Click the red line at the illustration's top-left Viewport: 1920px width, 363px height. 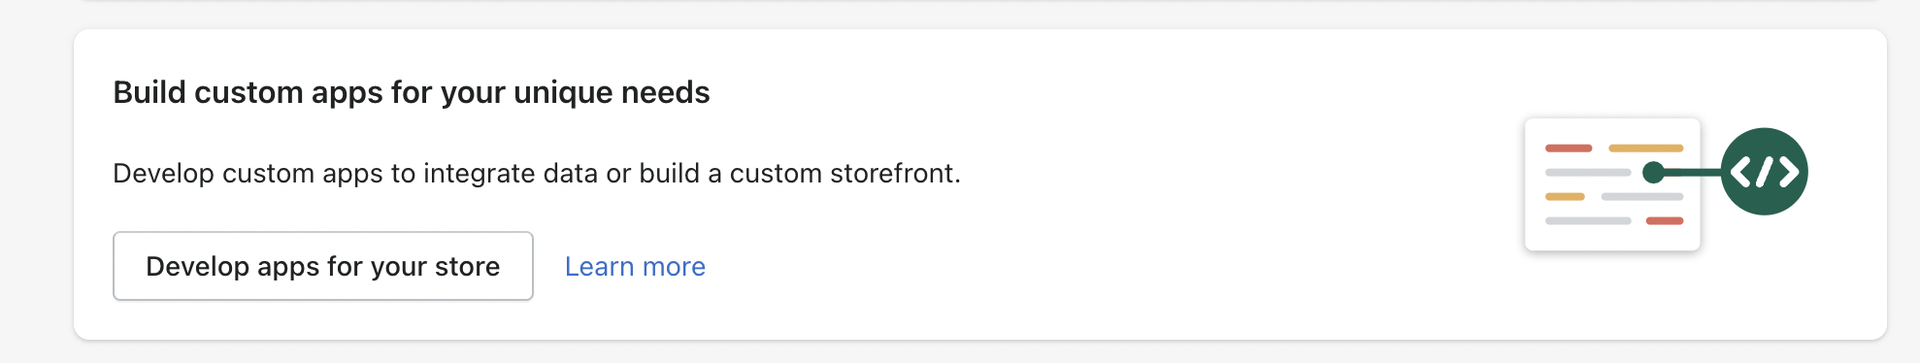[1568, 148]
